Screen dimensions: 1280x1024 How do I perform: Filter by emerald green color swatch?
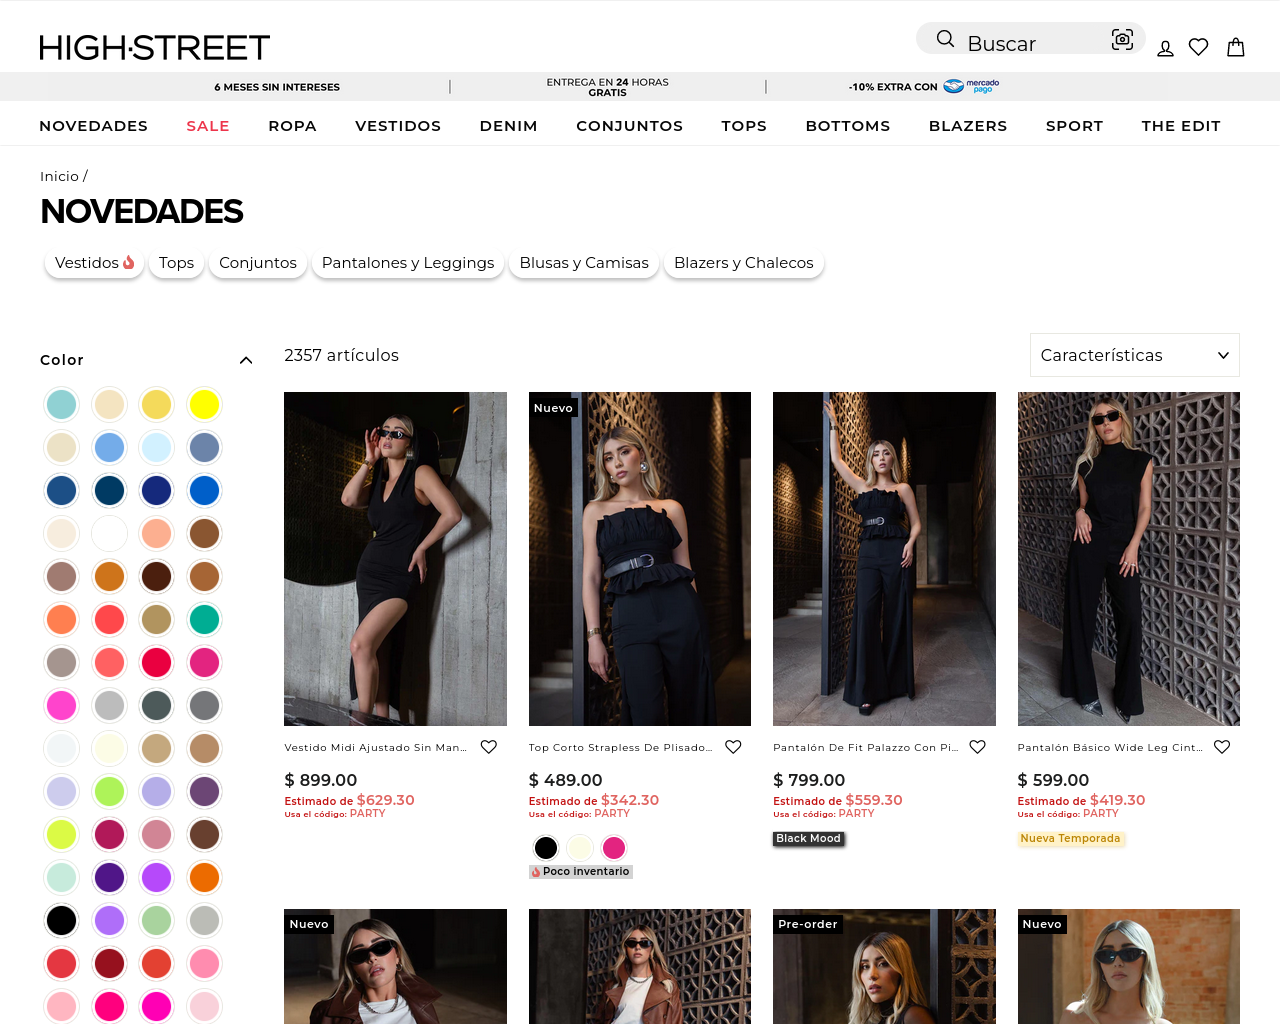(x=205, y=619)
